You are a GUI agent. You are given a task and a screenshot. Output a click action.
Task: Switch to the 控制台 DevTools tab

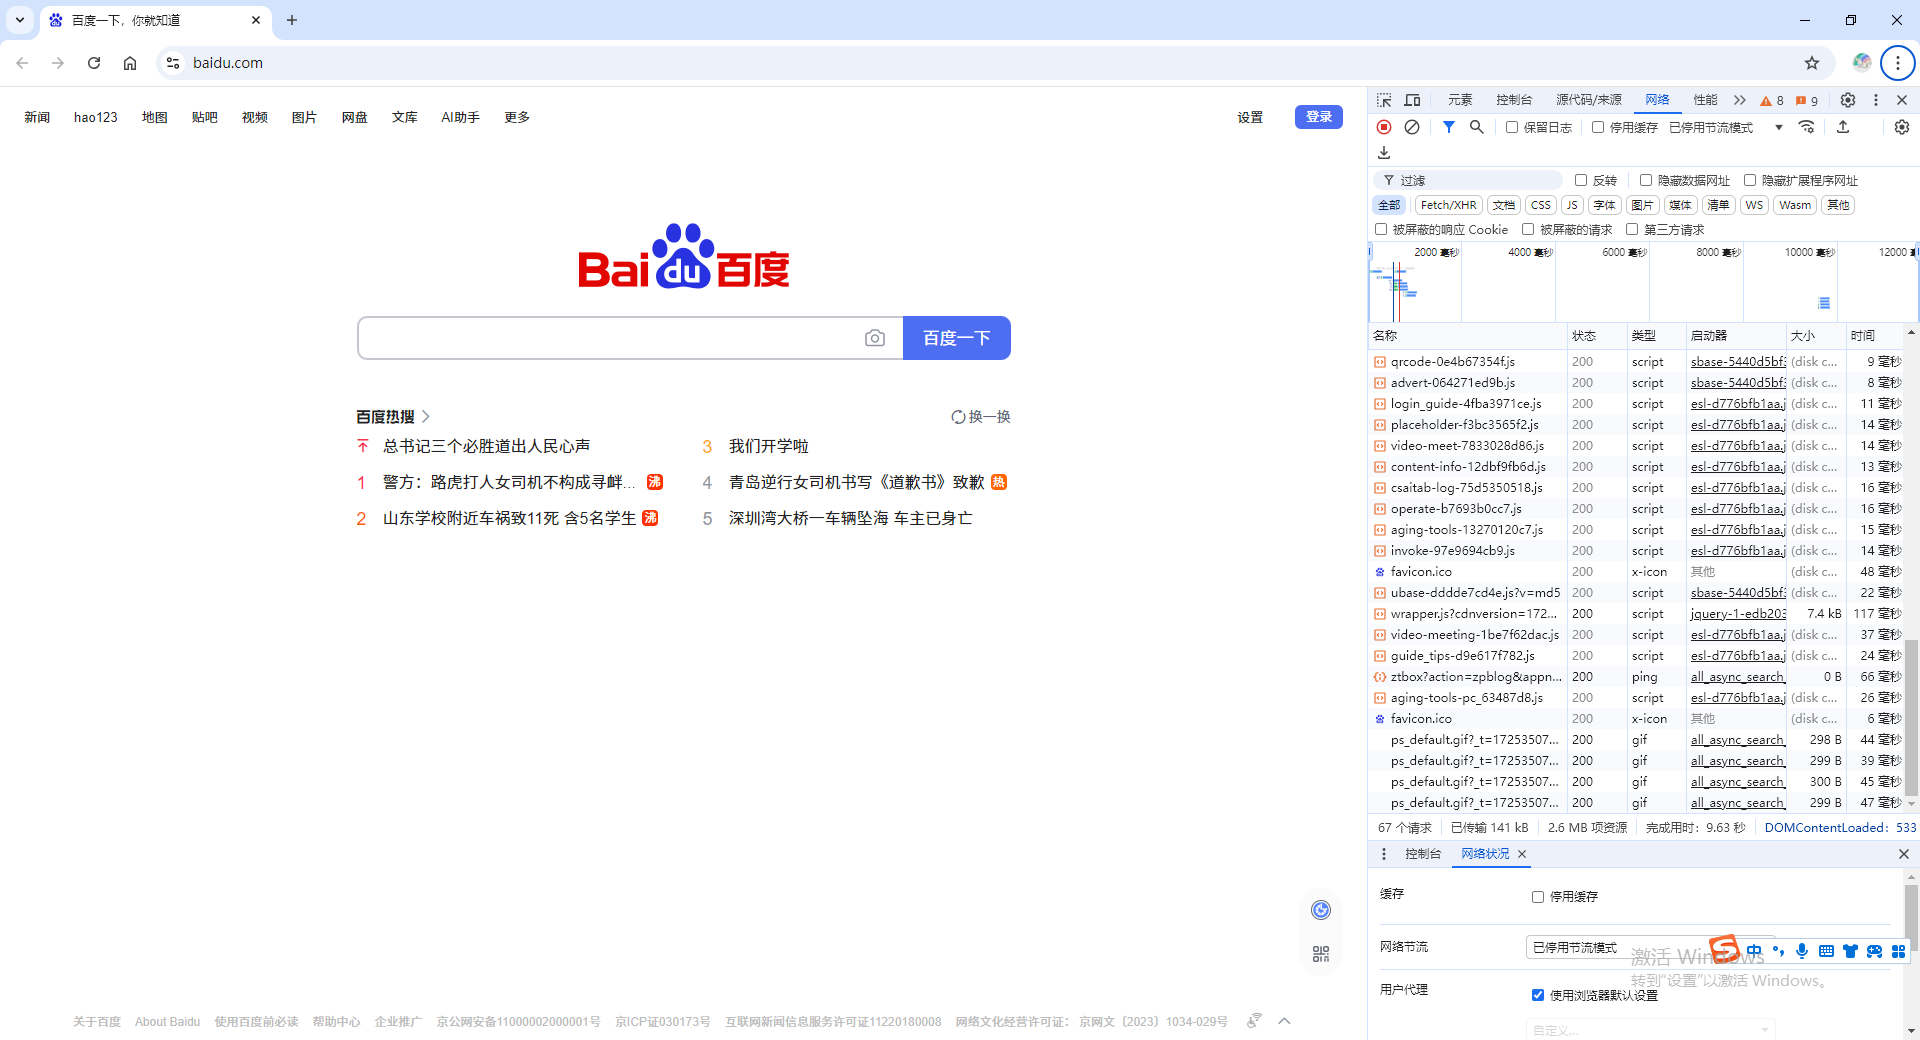1514,100
